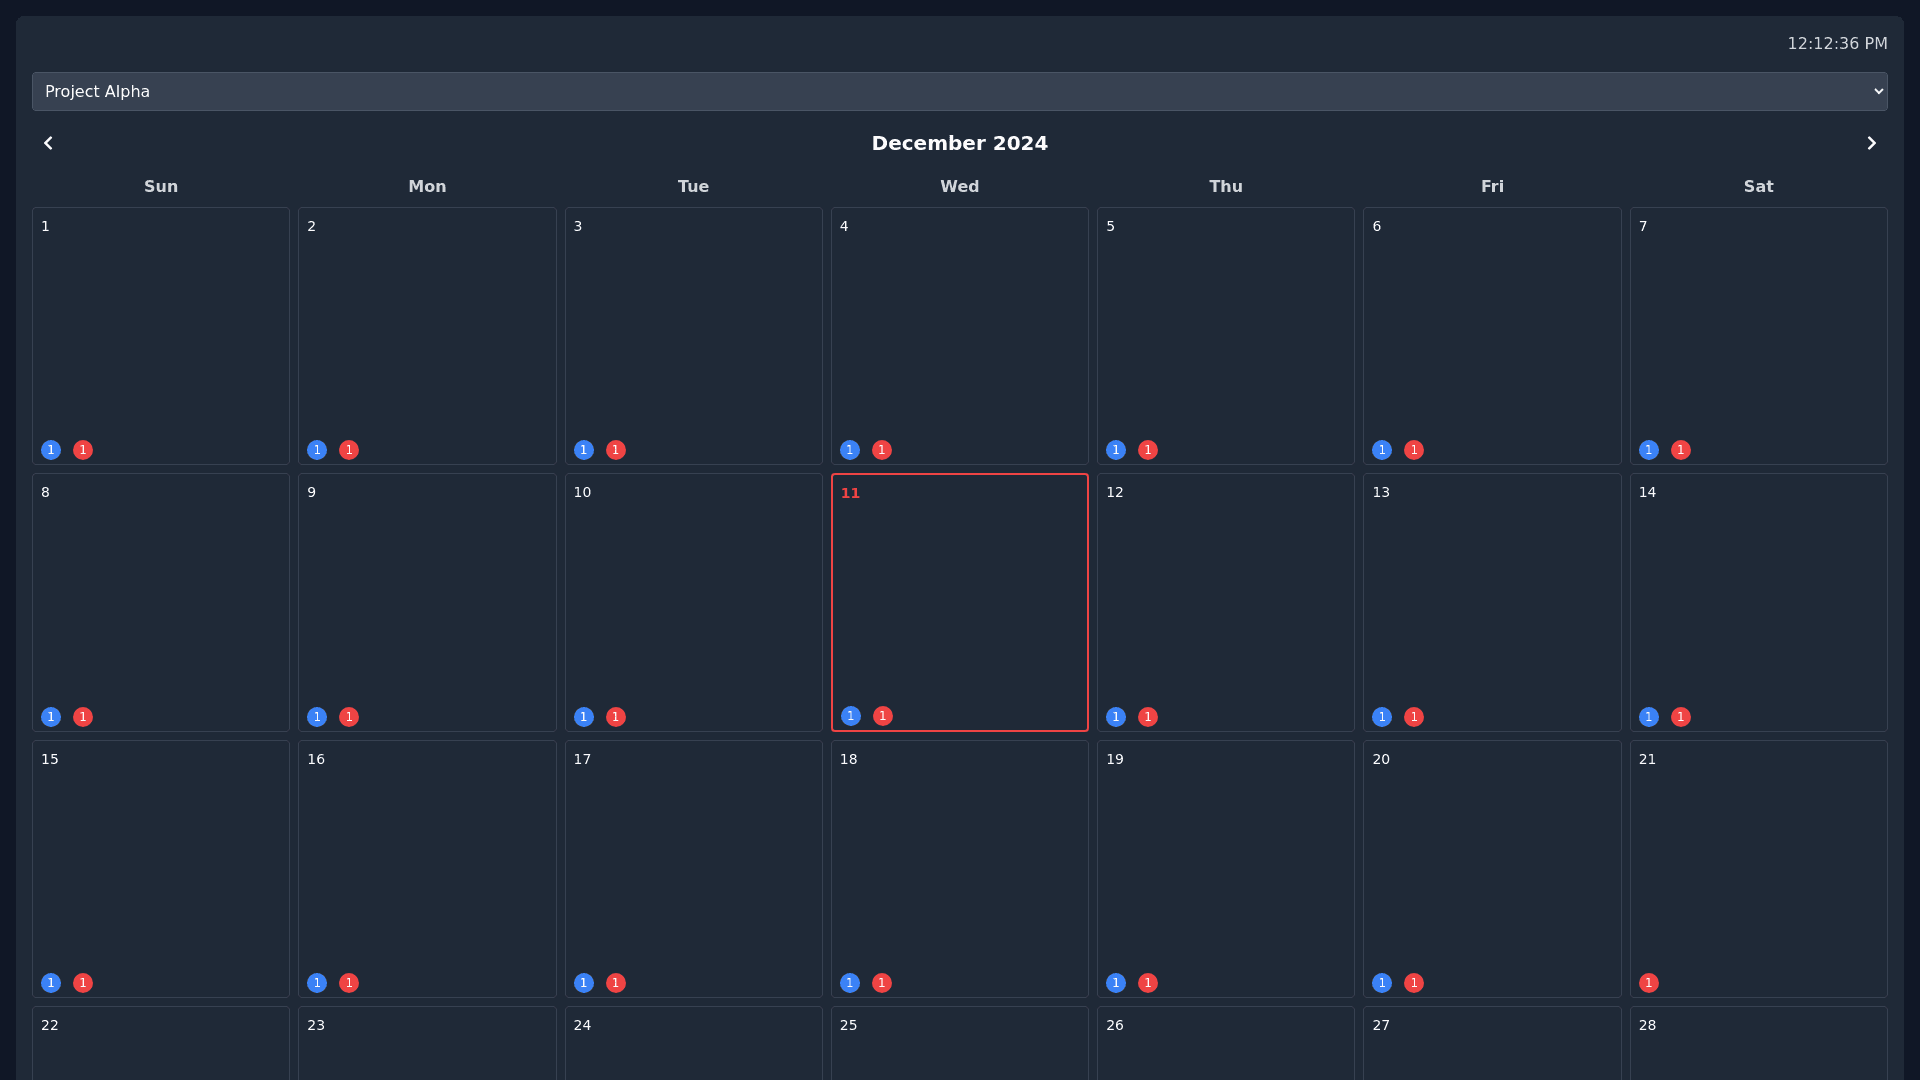Click blue badge on December 20
The image size is (1920, 1080).
pyautogui.click(x=1381, y=983)
